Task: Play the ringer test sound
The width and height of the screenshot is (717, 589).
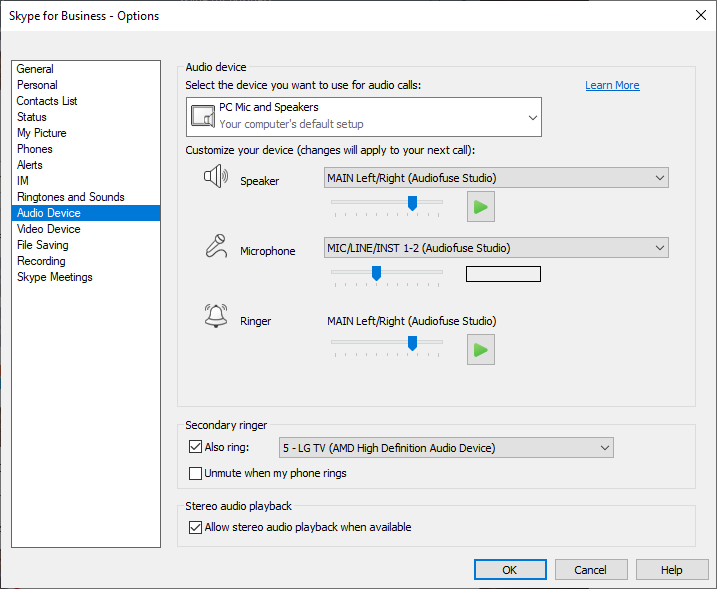Action: pyautogui.click(x=481, y=350)
